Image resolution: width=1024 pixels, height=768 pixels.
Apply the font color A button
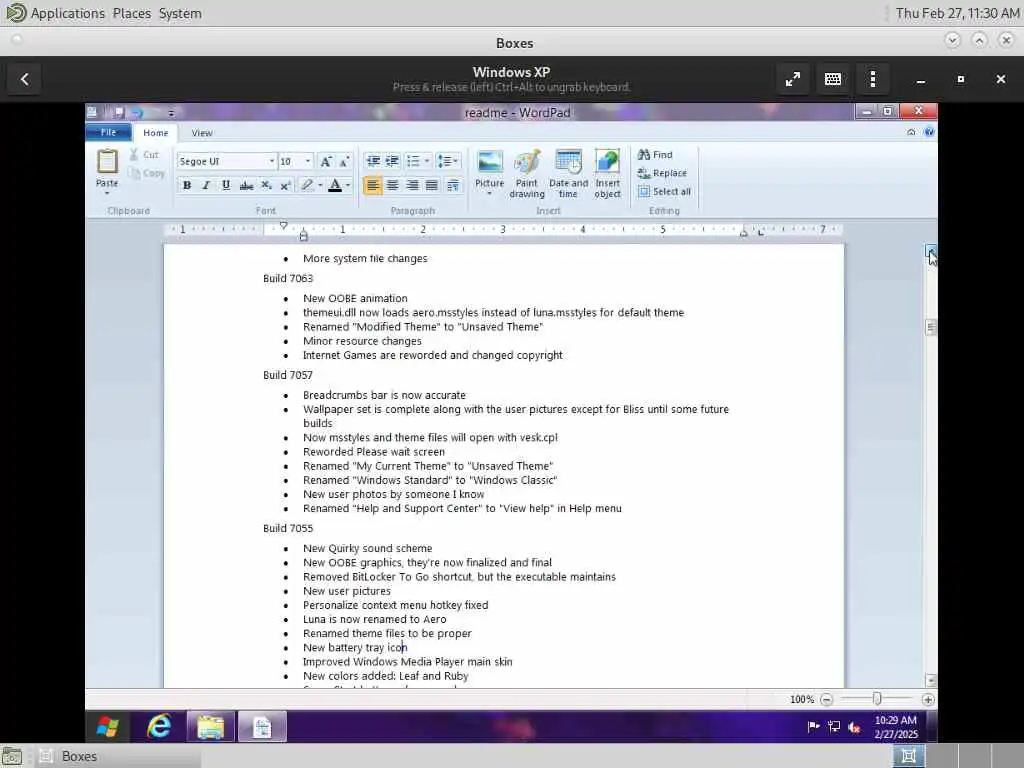click(334, 185)
